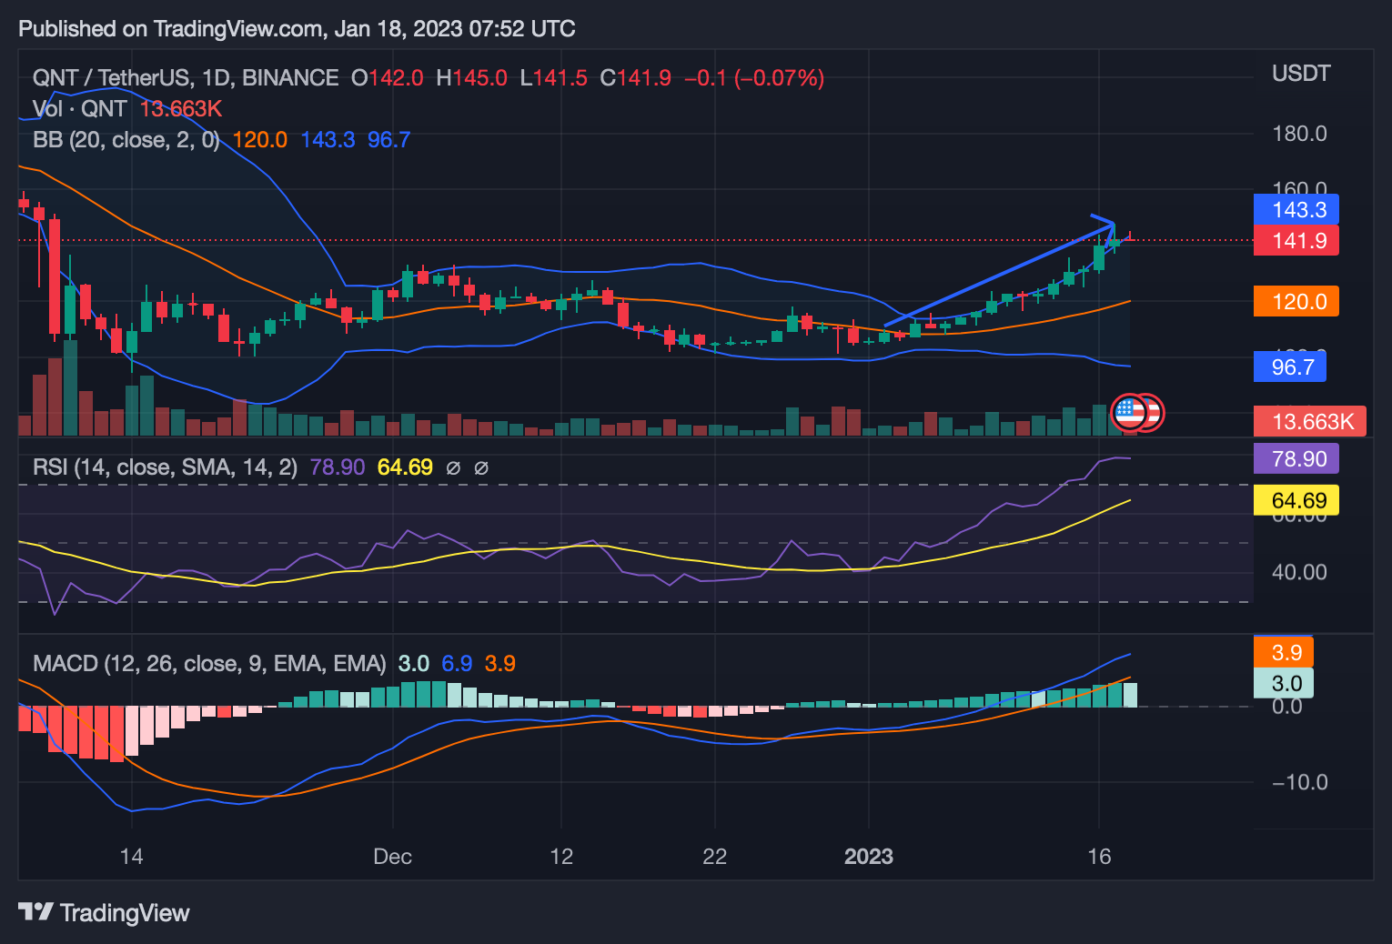The image size is (1392, 944).
Task: Select the QNT / TetherUS symbol title
Action: (186, 78)
